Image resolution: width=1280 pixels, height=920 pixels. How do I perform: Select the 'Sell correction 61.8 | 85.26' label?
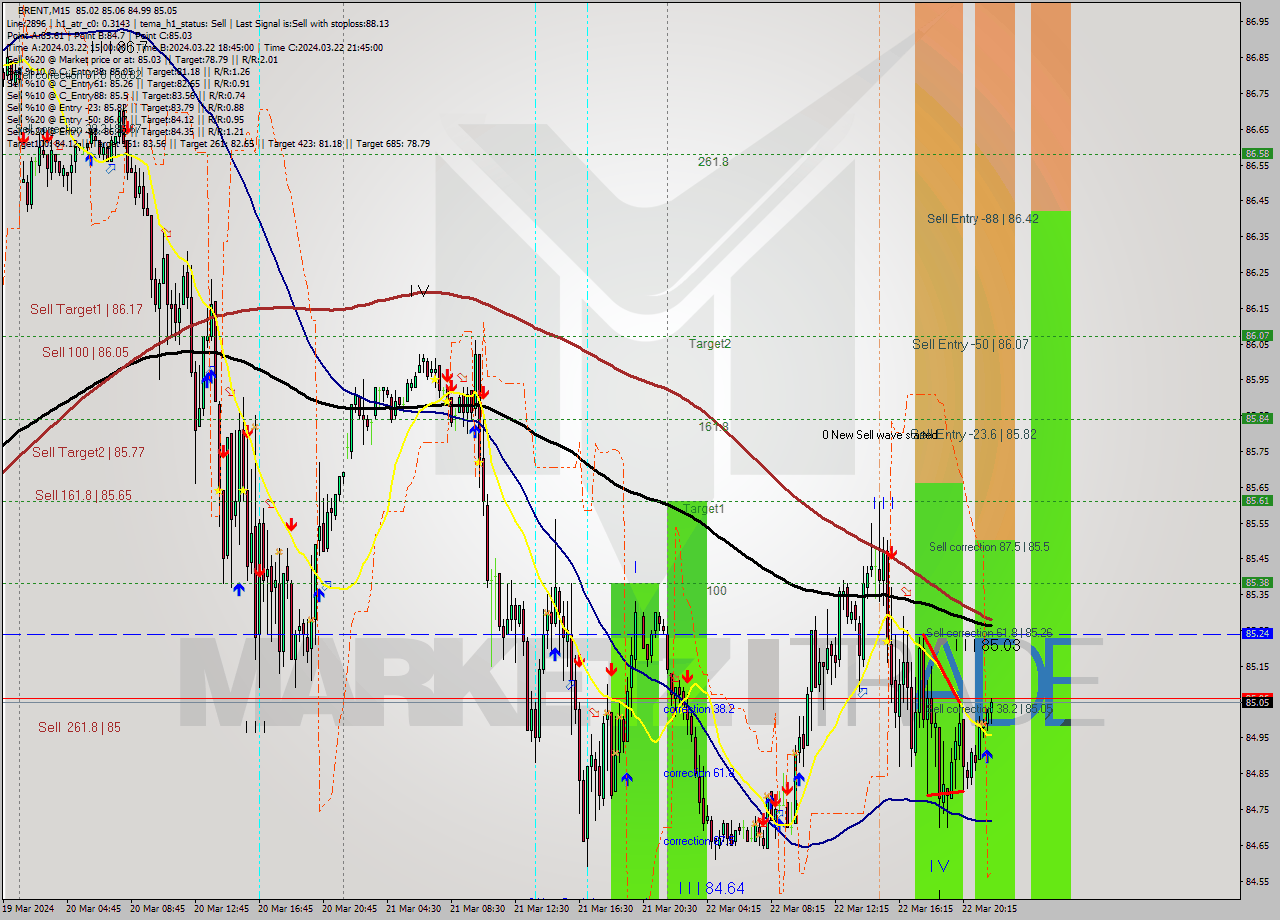(x=989, y=633)
